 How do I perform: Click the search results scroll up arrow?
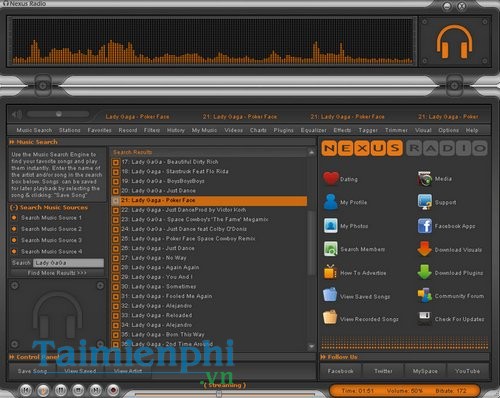click(311, 153)
